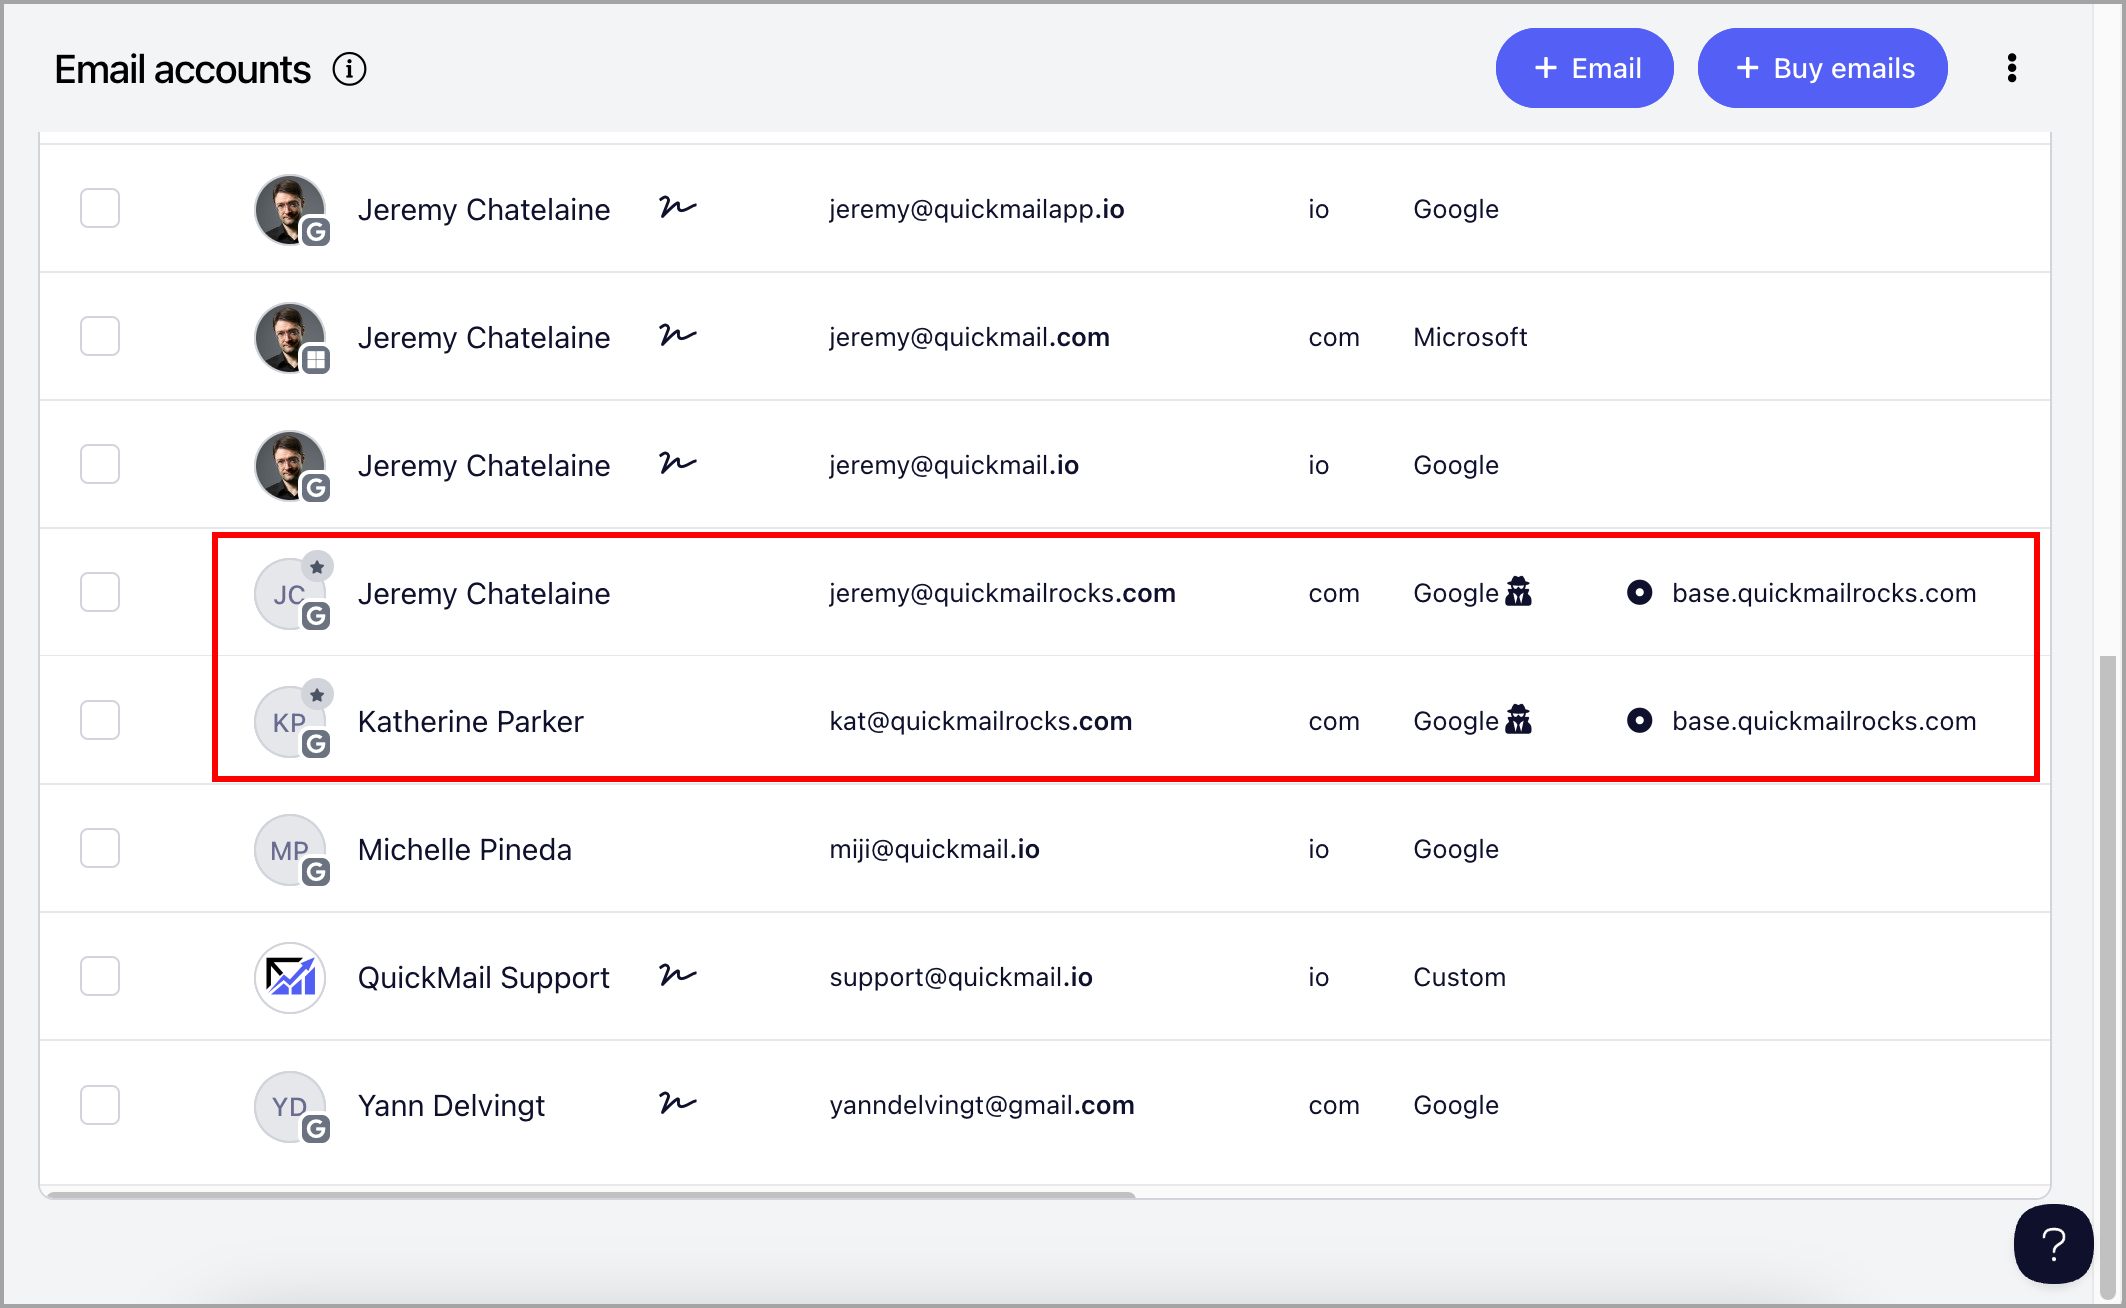Viewport: 2126px width, 1308px height.
Task: Tick checkbox for jeremy@quickmailrocks.com row
Action: point(100,592)
